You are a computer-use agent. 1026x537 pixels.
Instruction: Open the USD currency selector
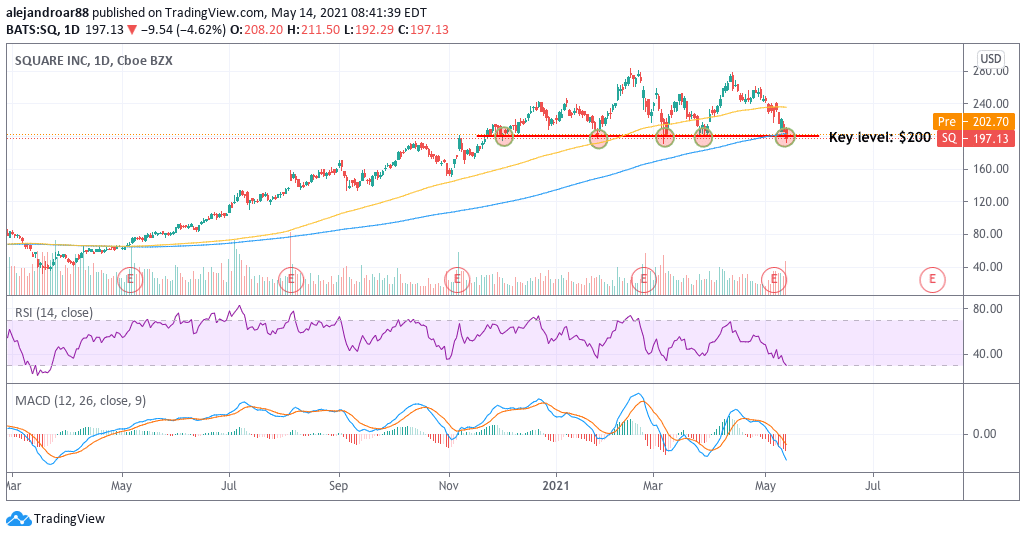click(x=990, y=58)
